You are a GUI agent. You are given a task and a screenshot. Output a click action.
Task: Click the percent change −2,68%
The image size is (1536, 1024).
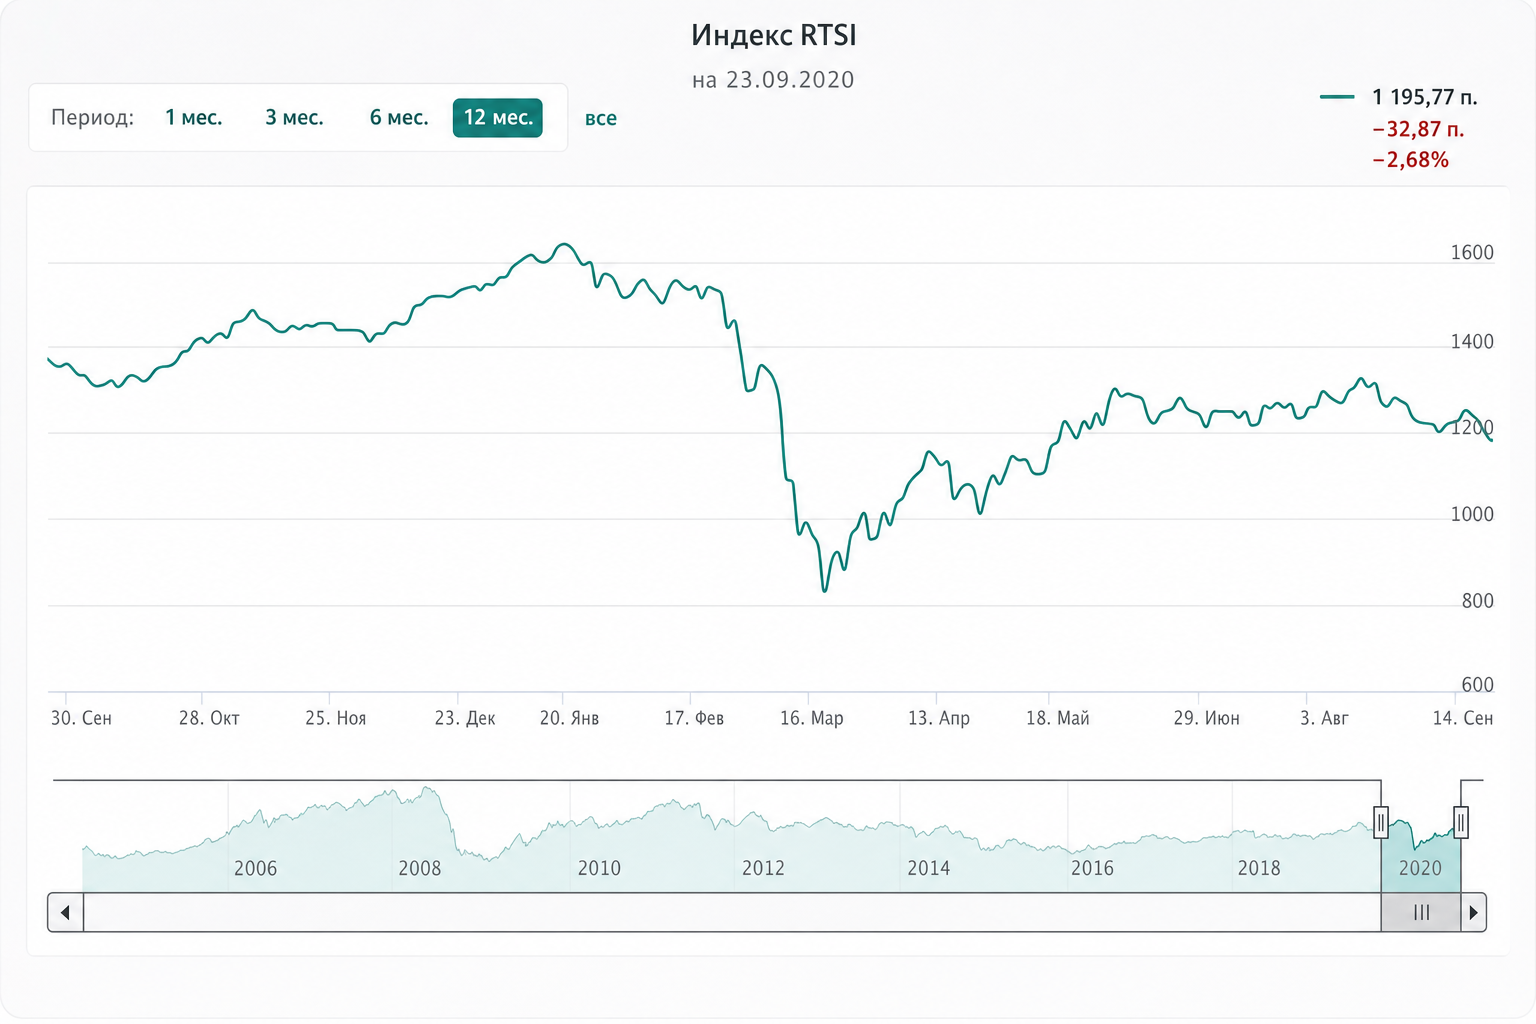(1410, 160)
